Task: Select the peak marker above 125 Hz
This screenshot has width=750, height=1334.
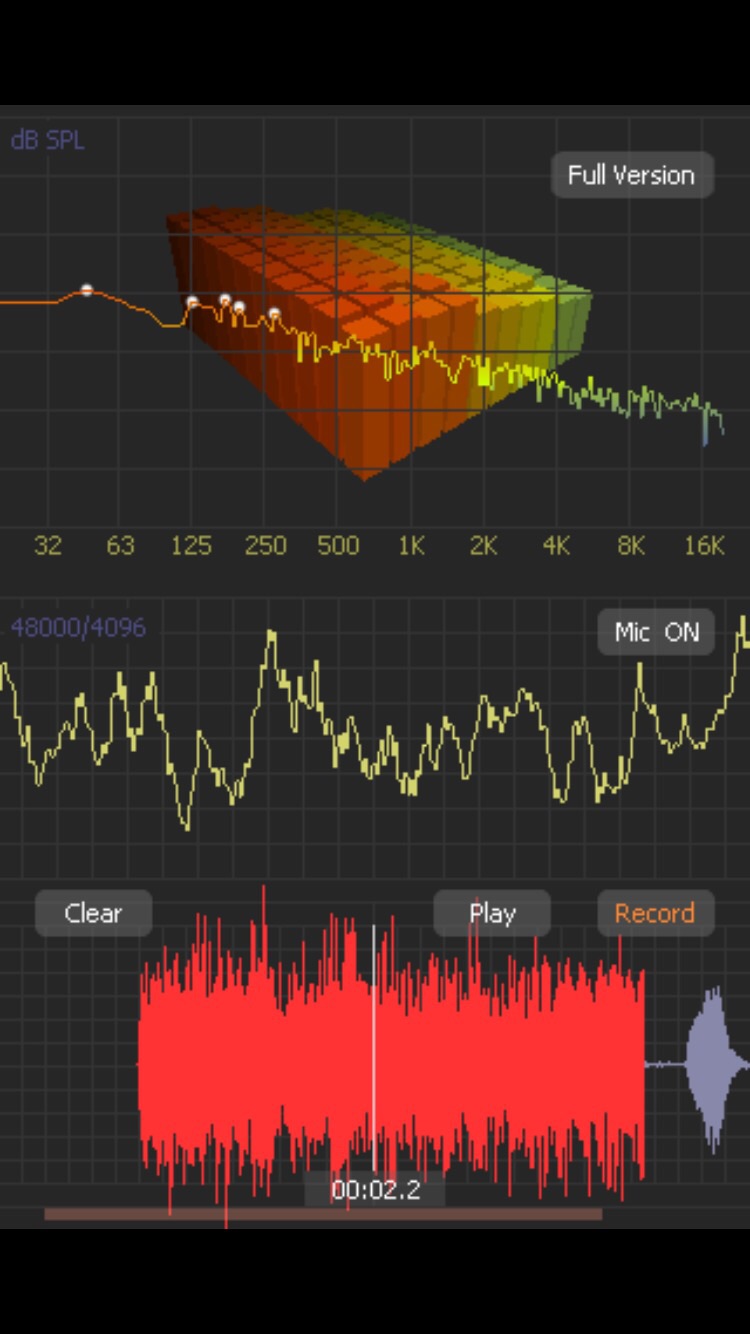Action: [192, 302]
